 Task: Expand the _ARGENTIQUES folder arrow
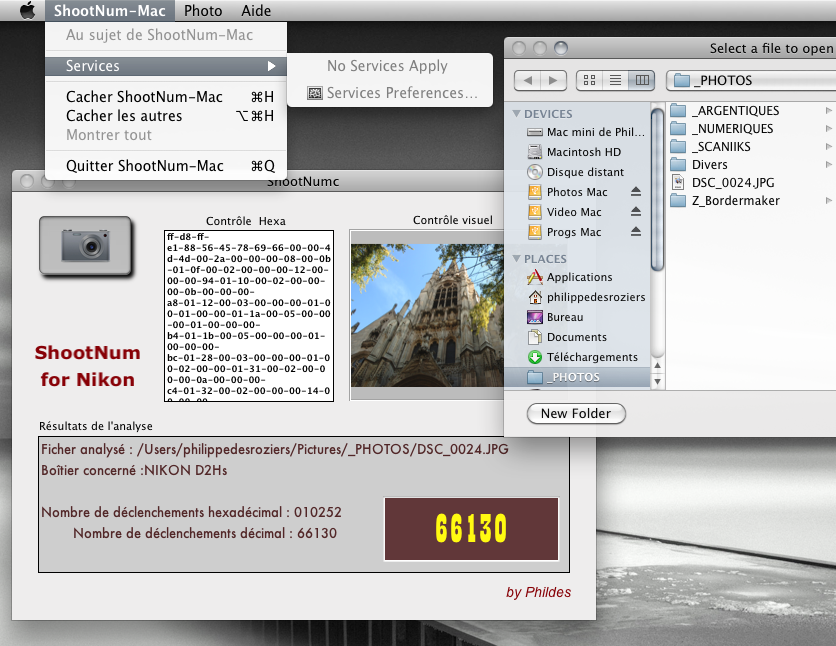click(829, 111)
